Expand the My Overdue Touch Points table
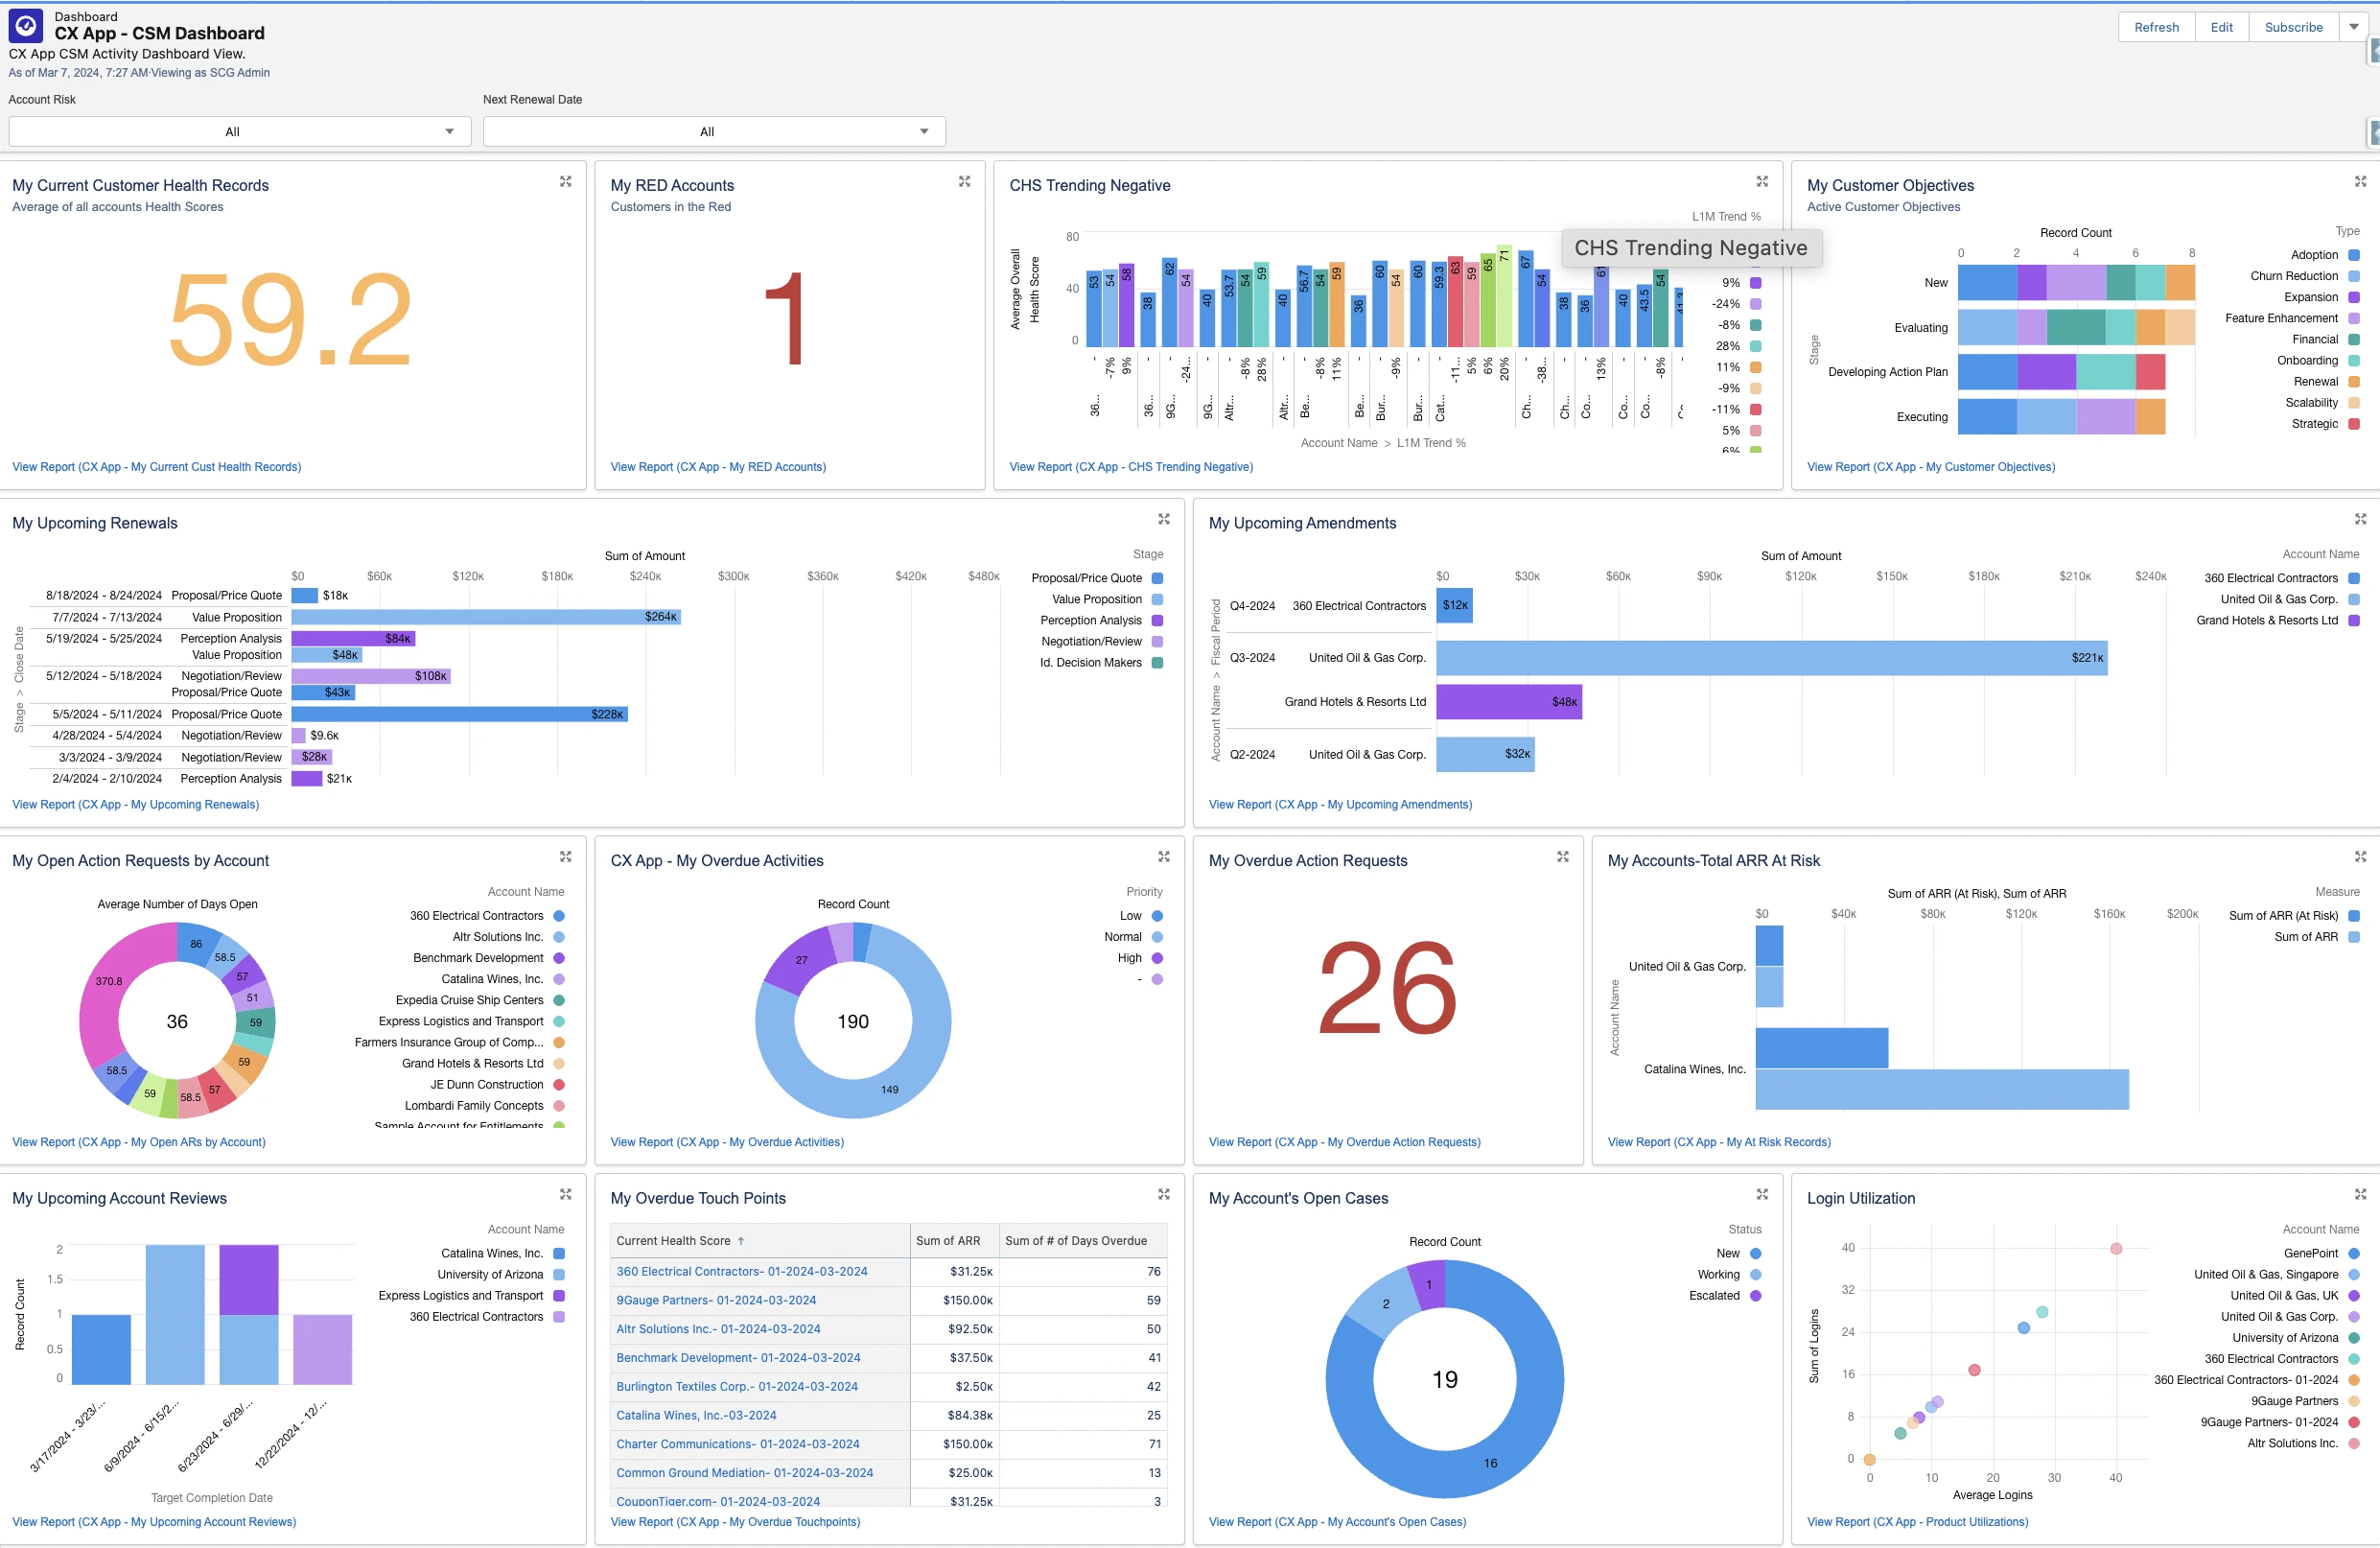This screenshot has height=1548, width=2380. pos(1163,1194)
